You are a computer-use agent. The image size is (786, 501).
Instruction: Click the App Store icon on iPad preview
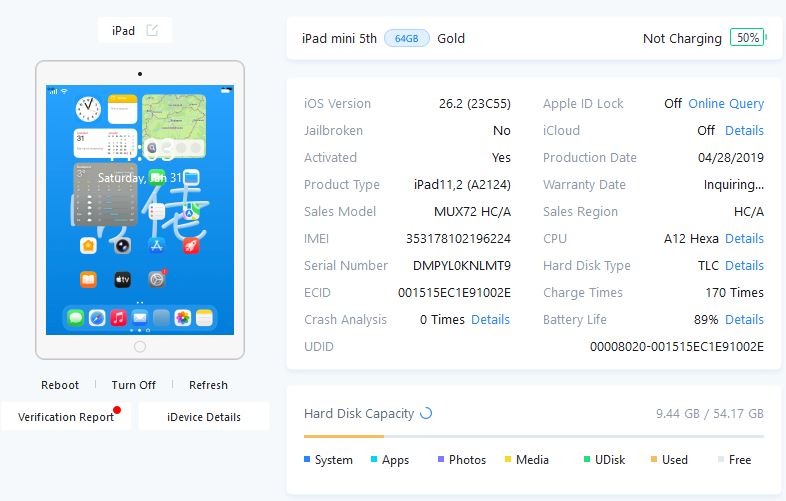[x=156, y=246]
